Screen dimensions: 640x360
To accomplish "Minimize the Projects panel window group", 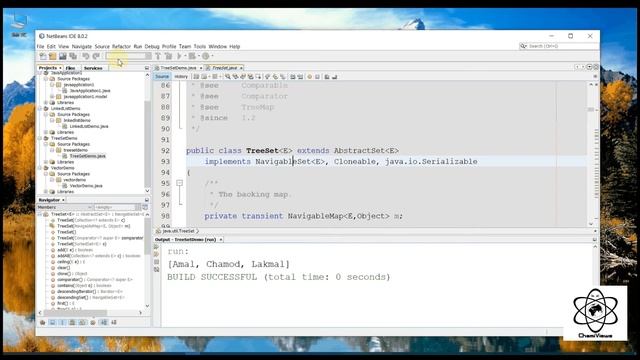I will pyautogui.click(x=147, y=68).
